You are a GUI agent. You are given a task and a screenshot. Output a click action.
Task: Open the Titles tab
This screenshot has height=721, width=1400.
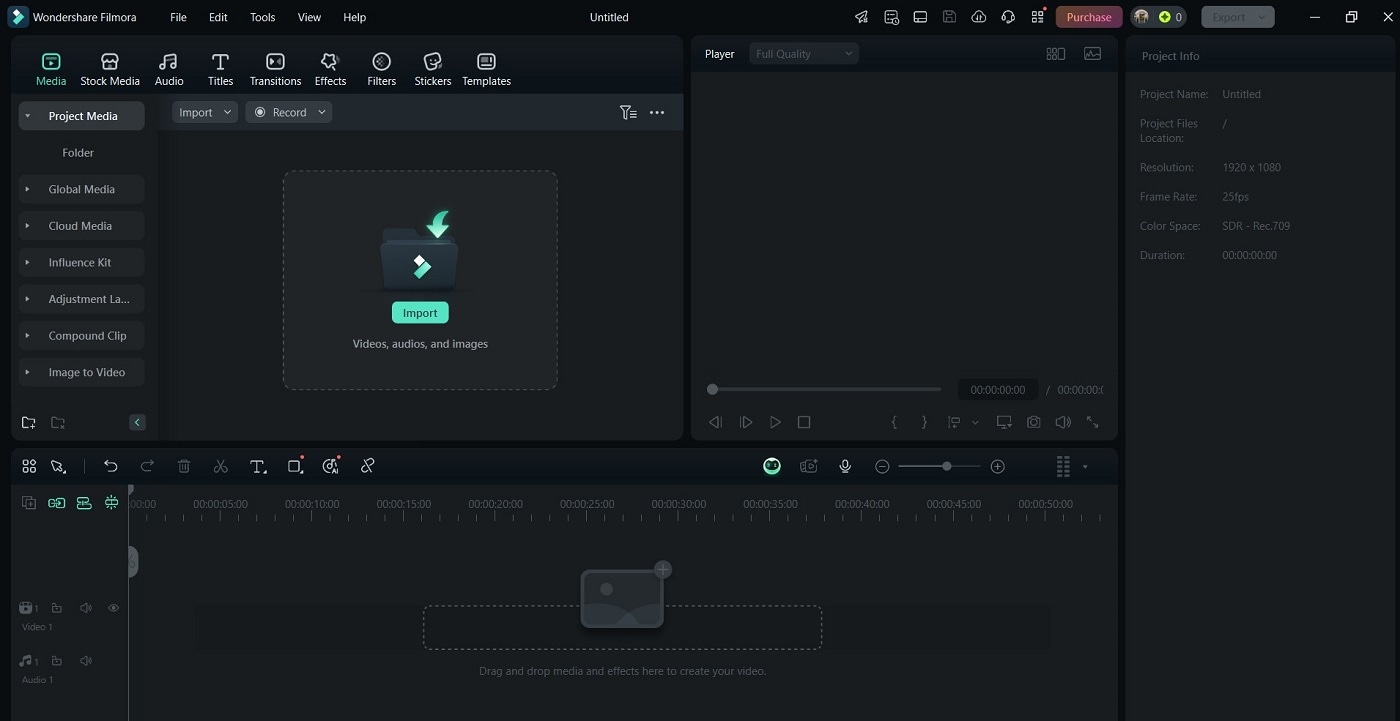220,70
